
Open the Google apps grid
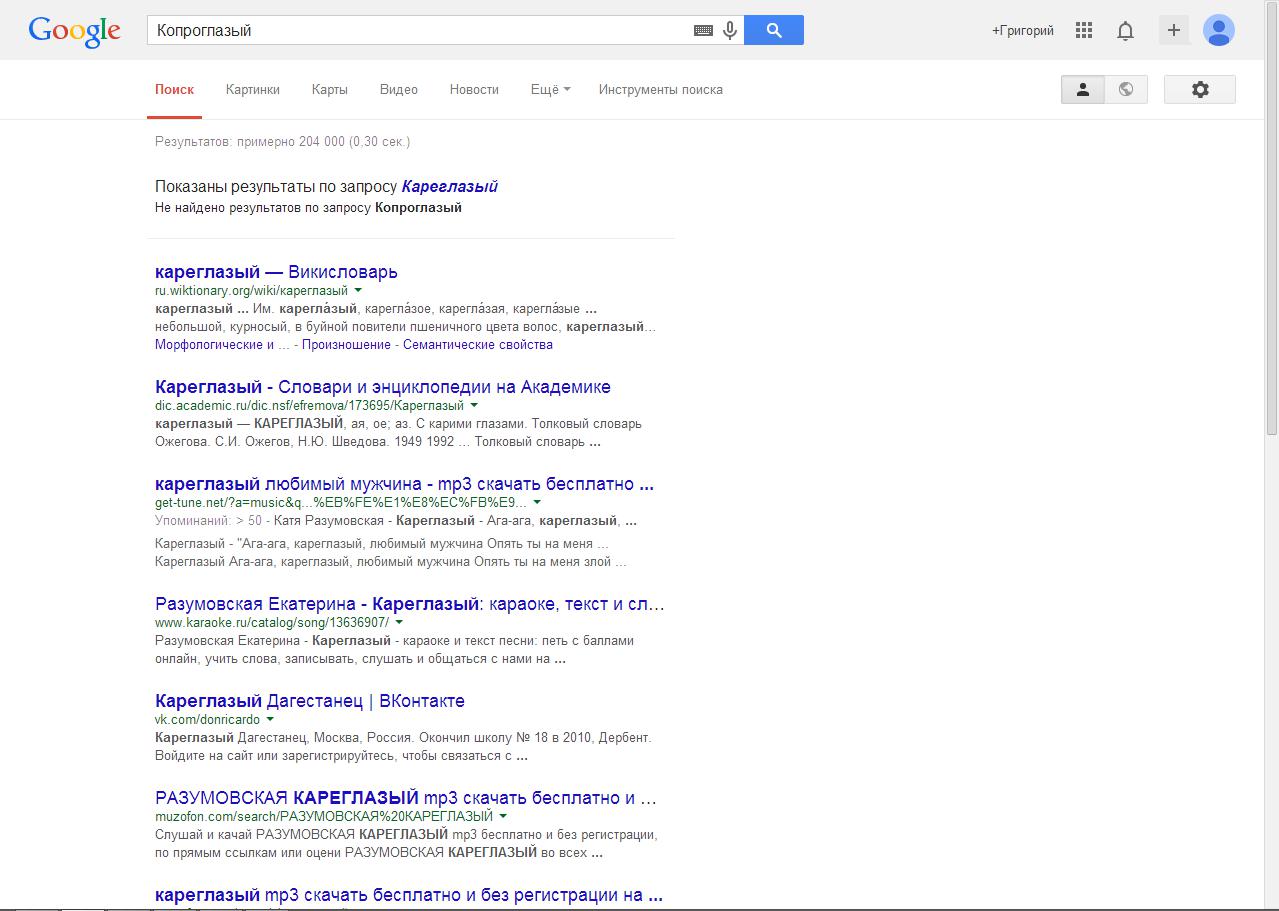(1084, 31)
